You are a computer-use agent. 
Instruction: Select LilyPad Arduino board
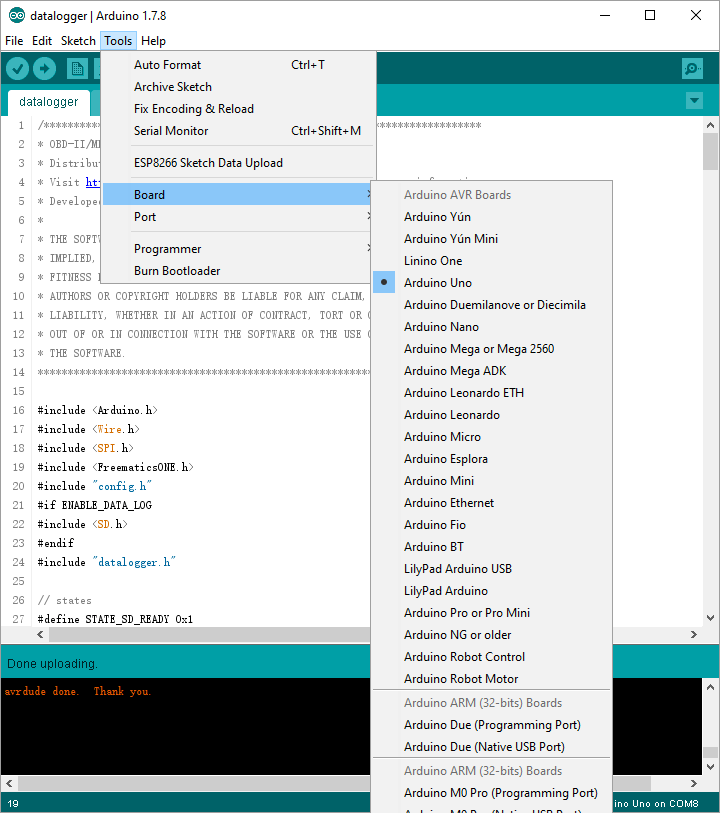point(492,591)
